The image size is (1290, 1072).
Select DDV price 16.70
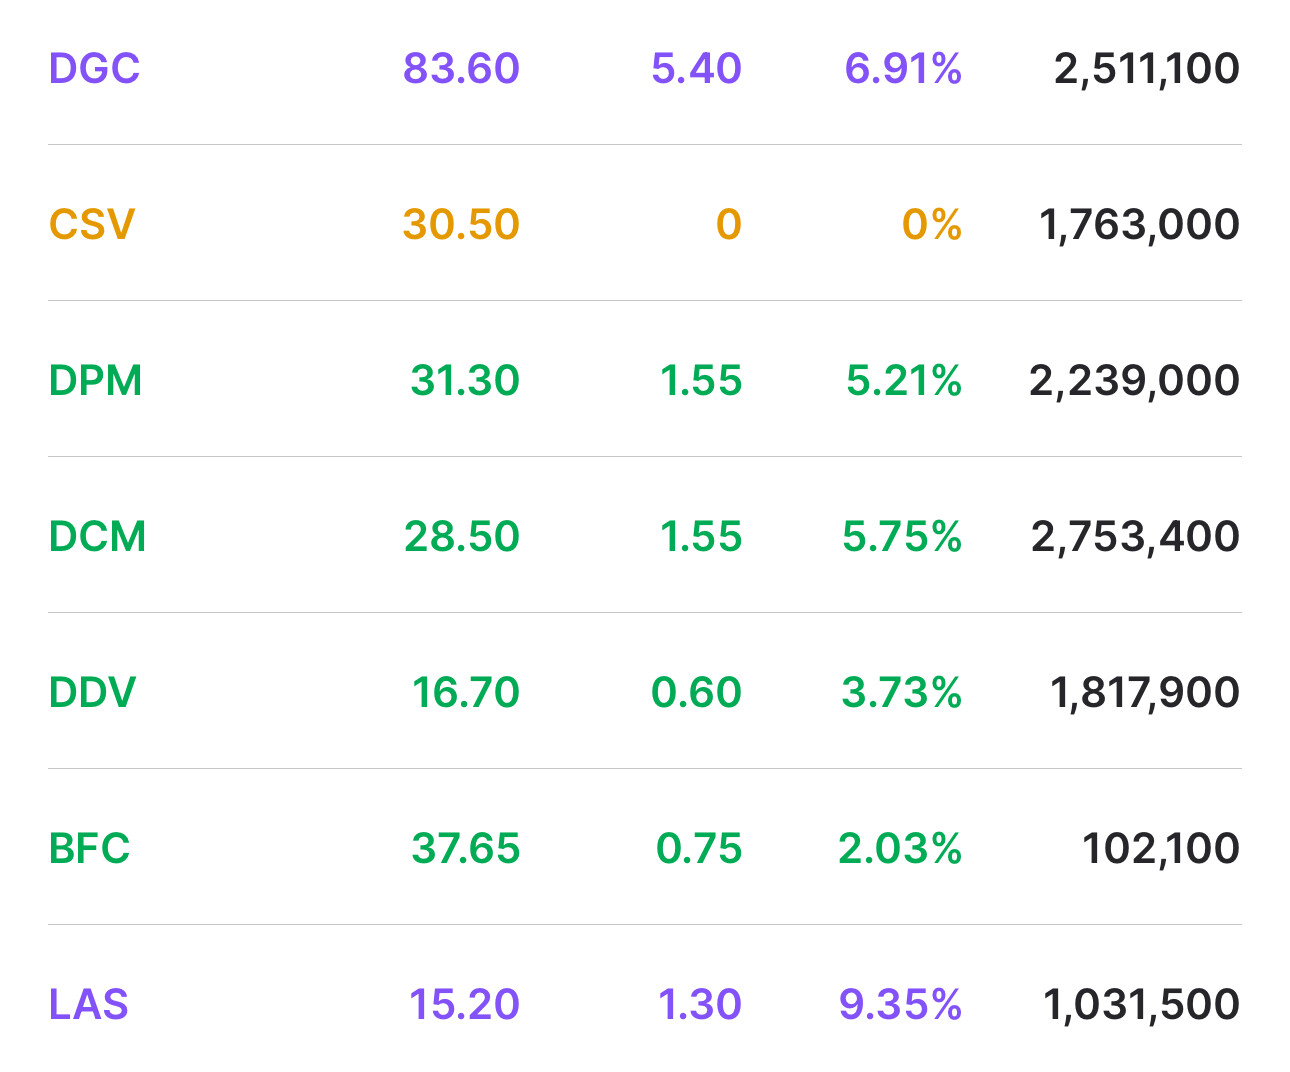[x=466, y=693]
